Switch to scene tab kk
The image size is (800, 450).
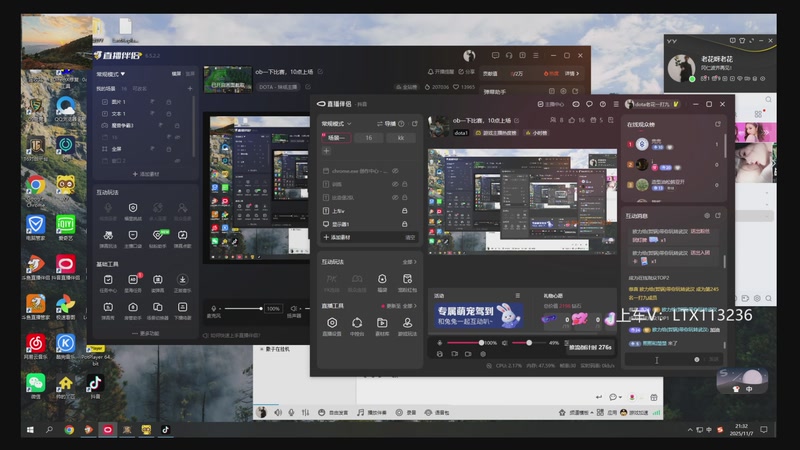(401, 138)
